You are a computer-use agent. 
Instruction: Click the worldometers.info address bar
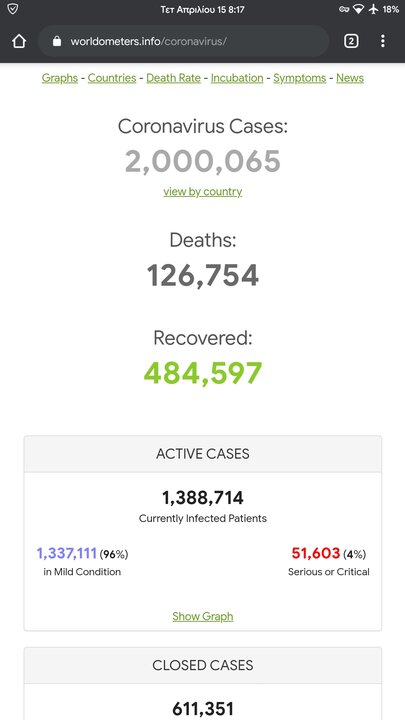[184, 41]
